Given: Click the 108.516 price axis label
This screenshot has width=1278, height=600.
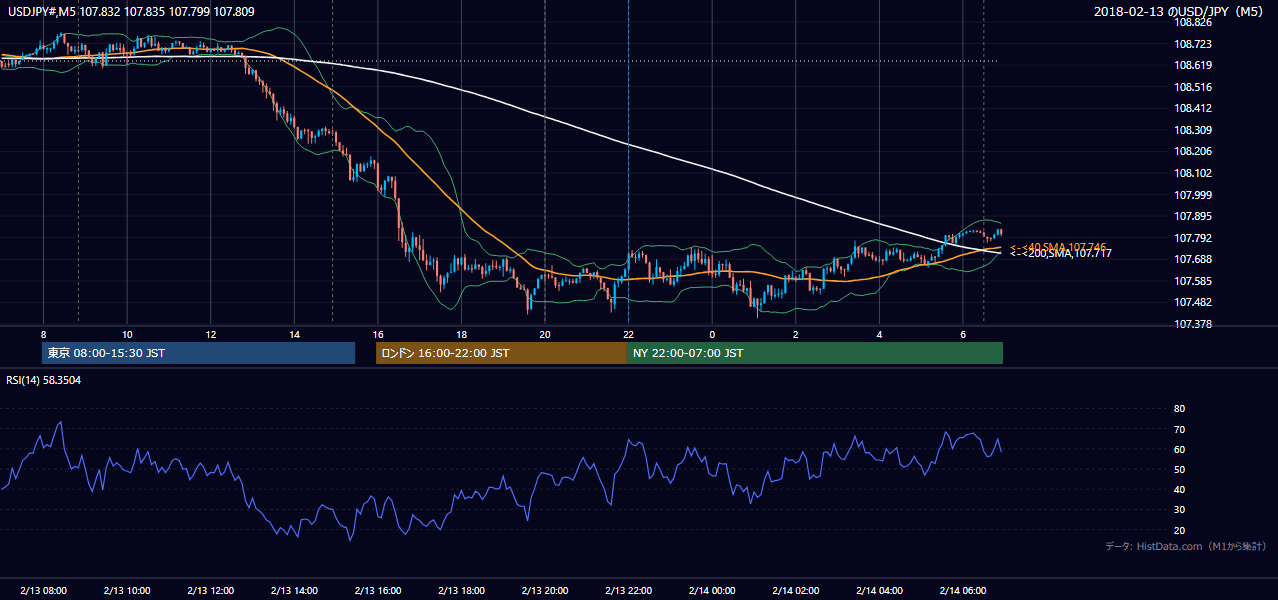Looking at the screenshot, I should pos(1193,87).
